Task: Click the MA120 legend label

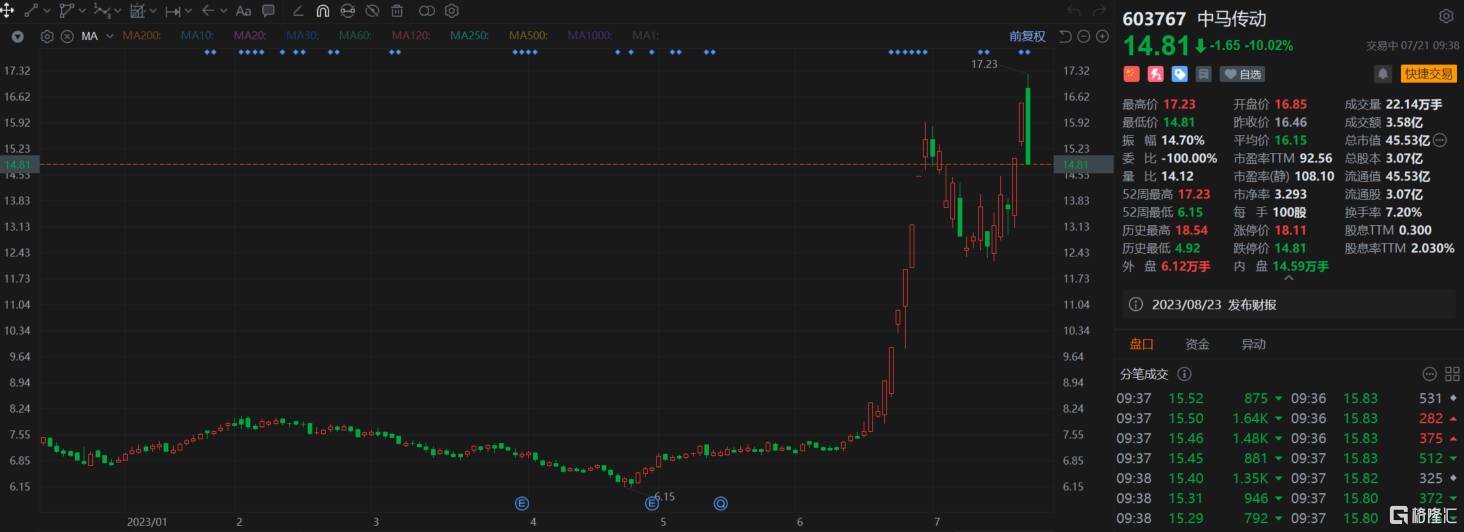Action: tap(410, 36)
